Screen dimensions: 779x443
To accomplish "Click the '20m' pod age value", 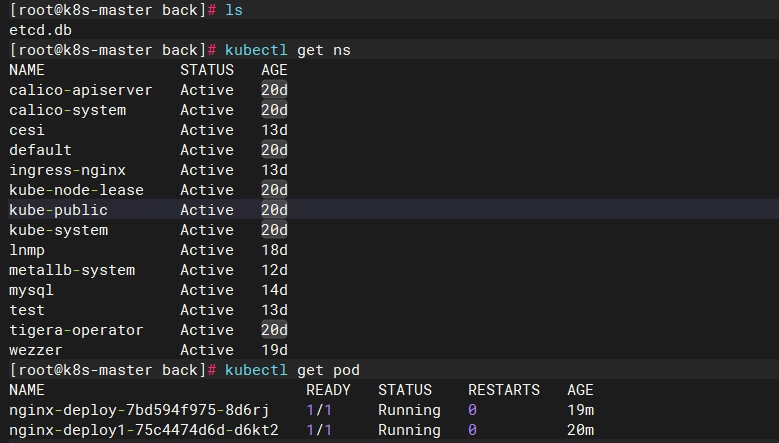I will (x=581, y=430).
